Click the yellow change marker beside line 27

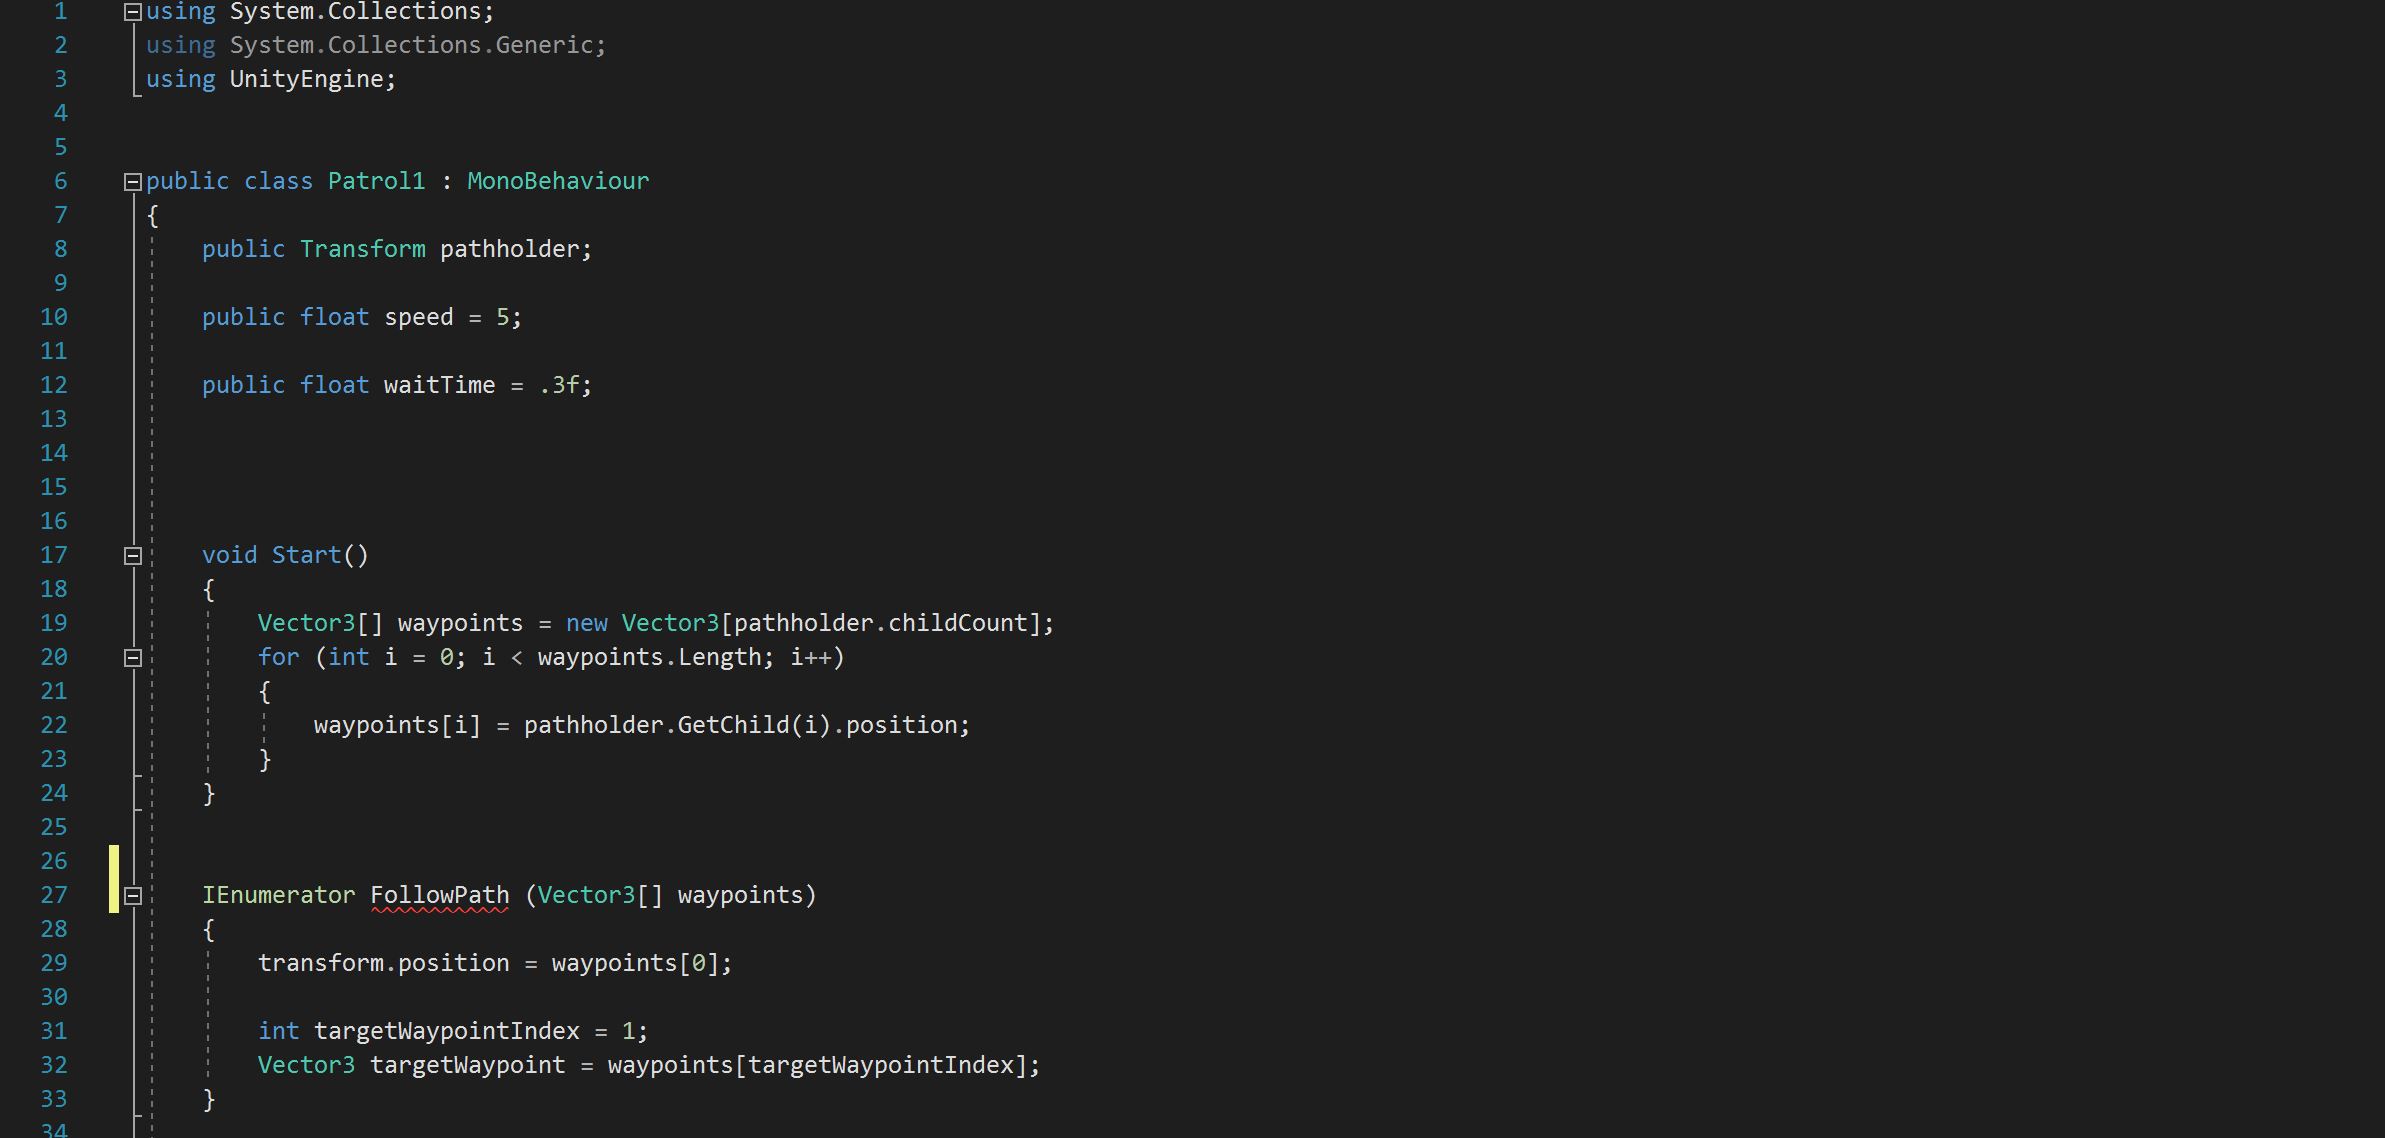click(x=114, y=879)
